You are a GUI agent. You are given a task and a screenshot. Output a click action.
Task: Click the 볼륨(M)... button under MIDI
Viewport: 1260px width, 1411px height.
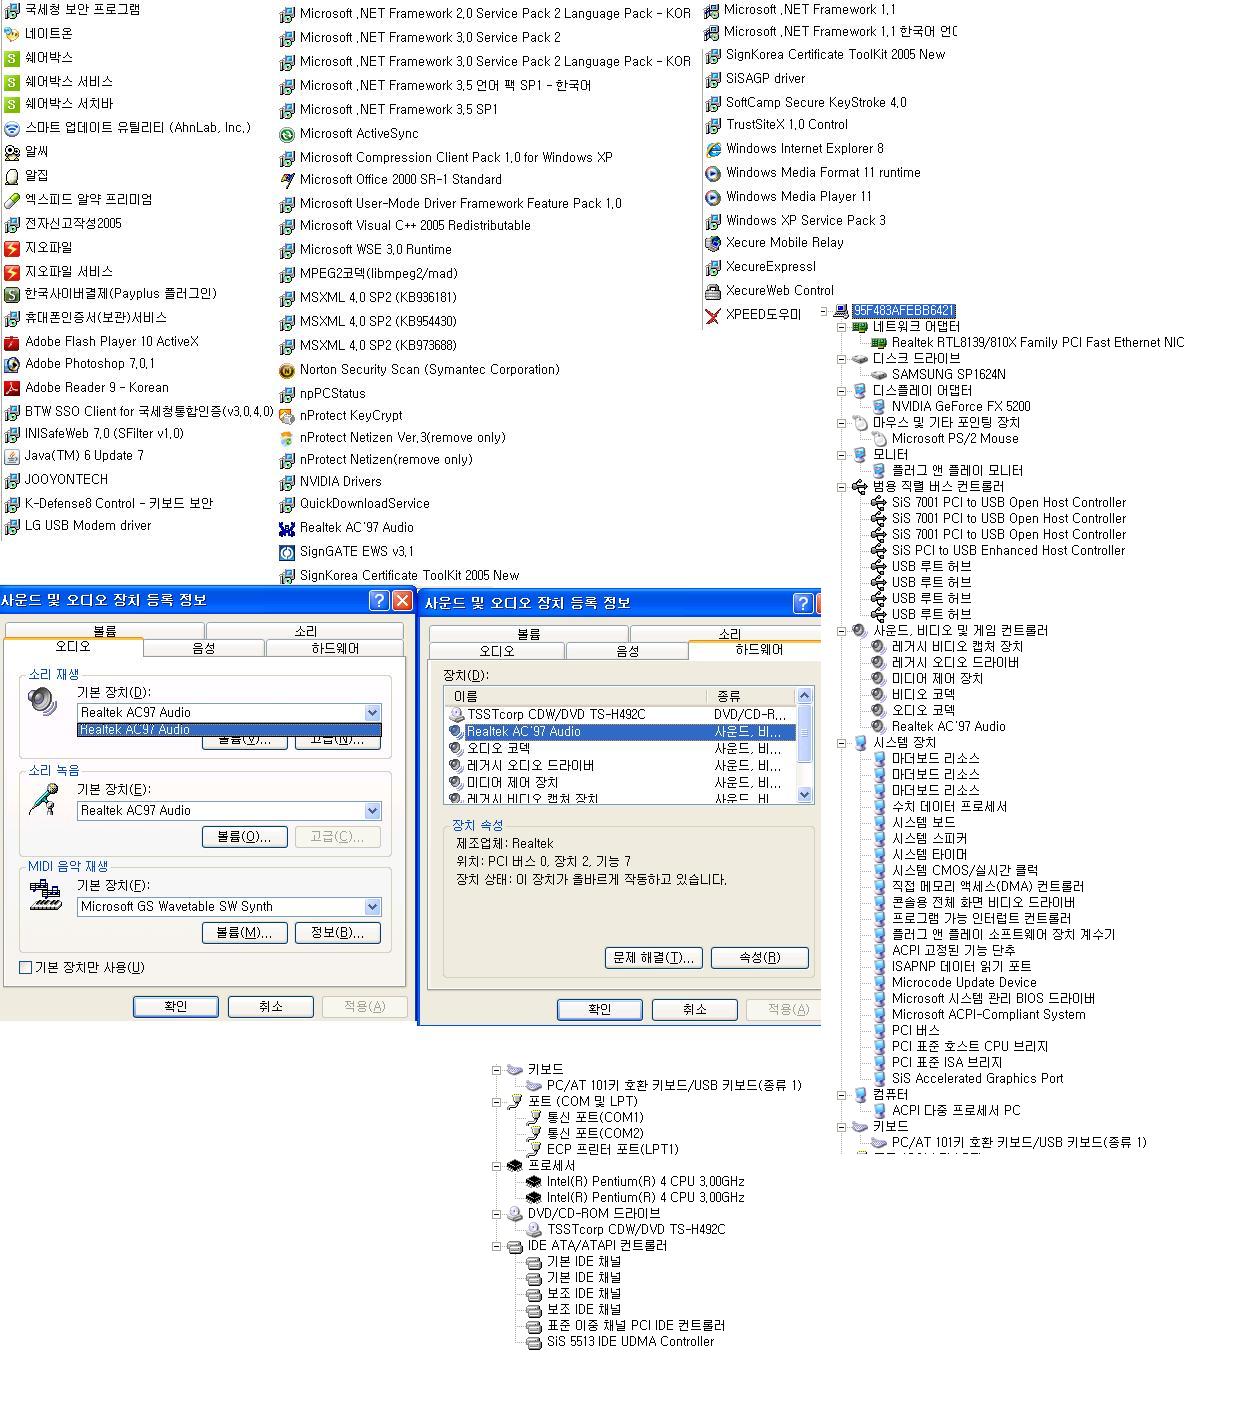click(245, 933)
